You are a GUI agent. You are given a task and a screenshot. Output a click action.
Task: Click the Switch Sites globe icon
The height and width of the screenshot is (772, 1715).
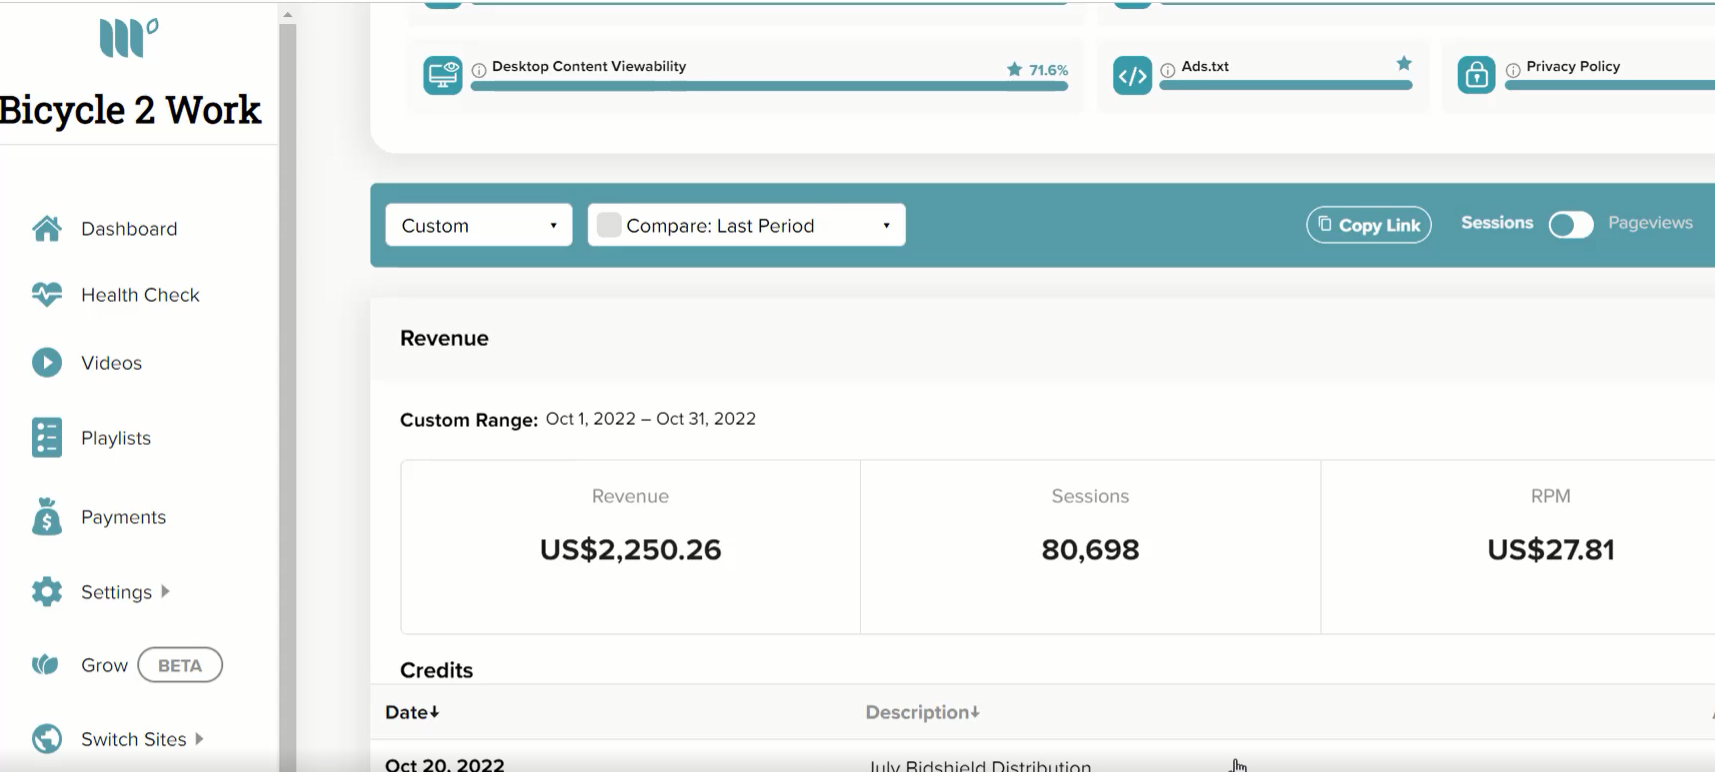tap(47, 739)
